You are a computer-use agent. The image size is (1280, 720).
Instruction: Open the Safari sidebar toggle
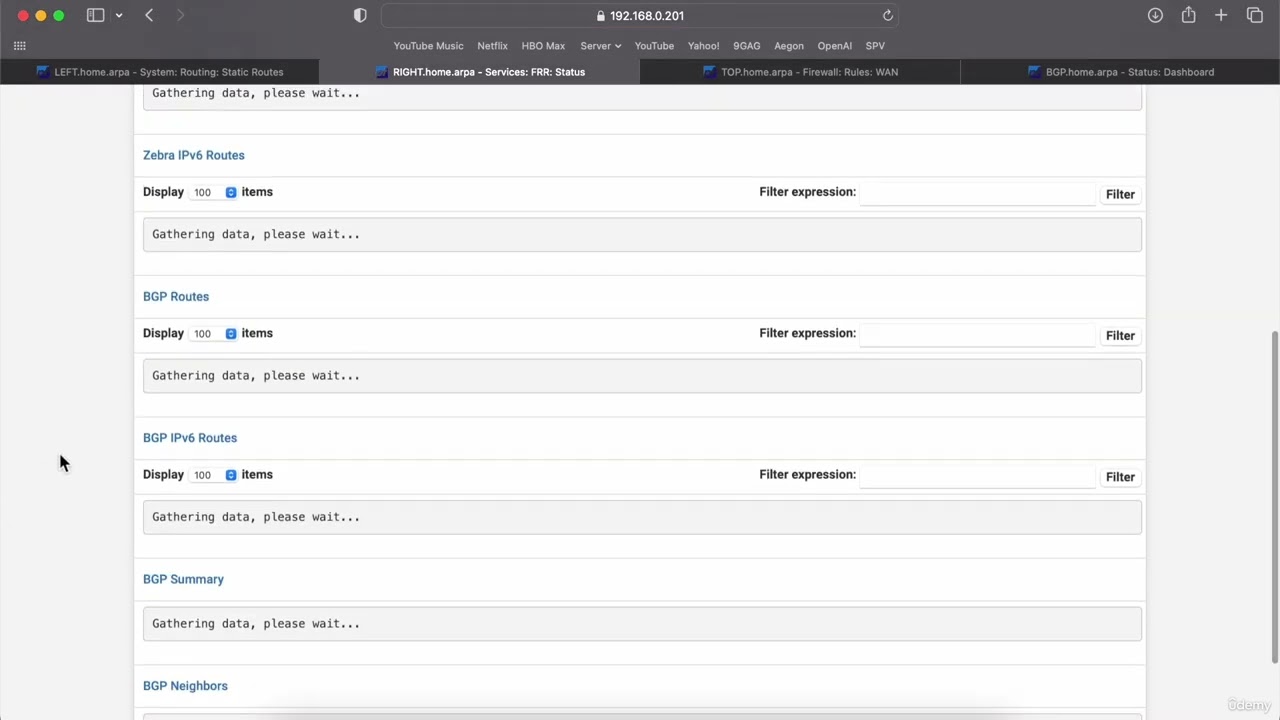(96, 15)
